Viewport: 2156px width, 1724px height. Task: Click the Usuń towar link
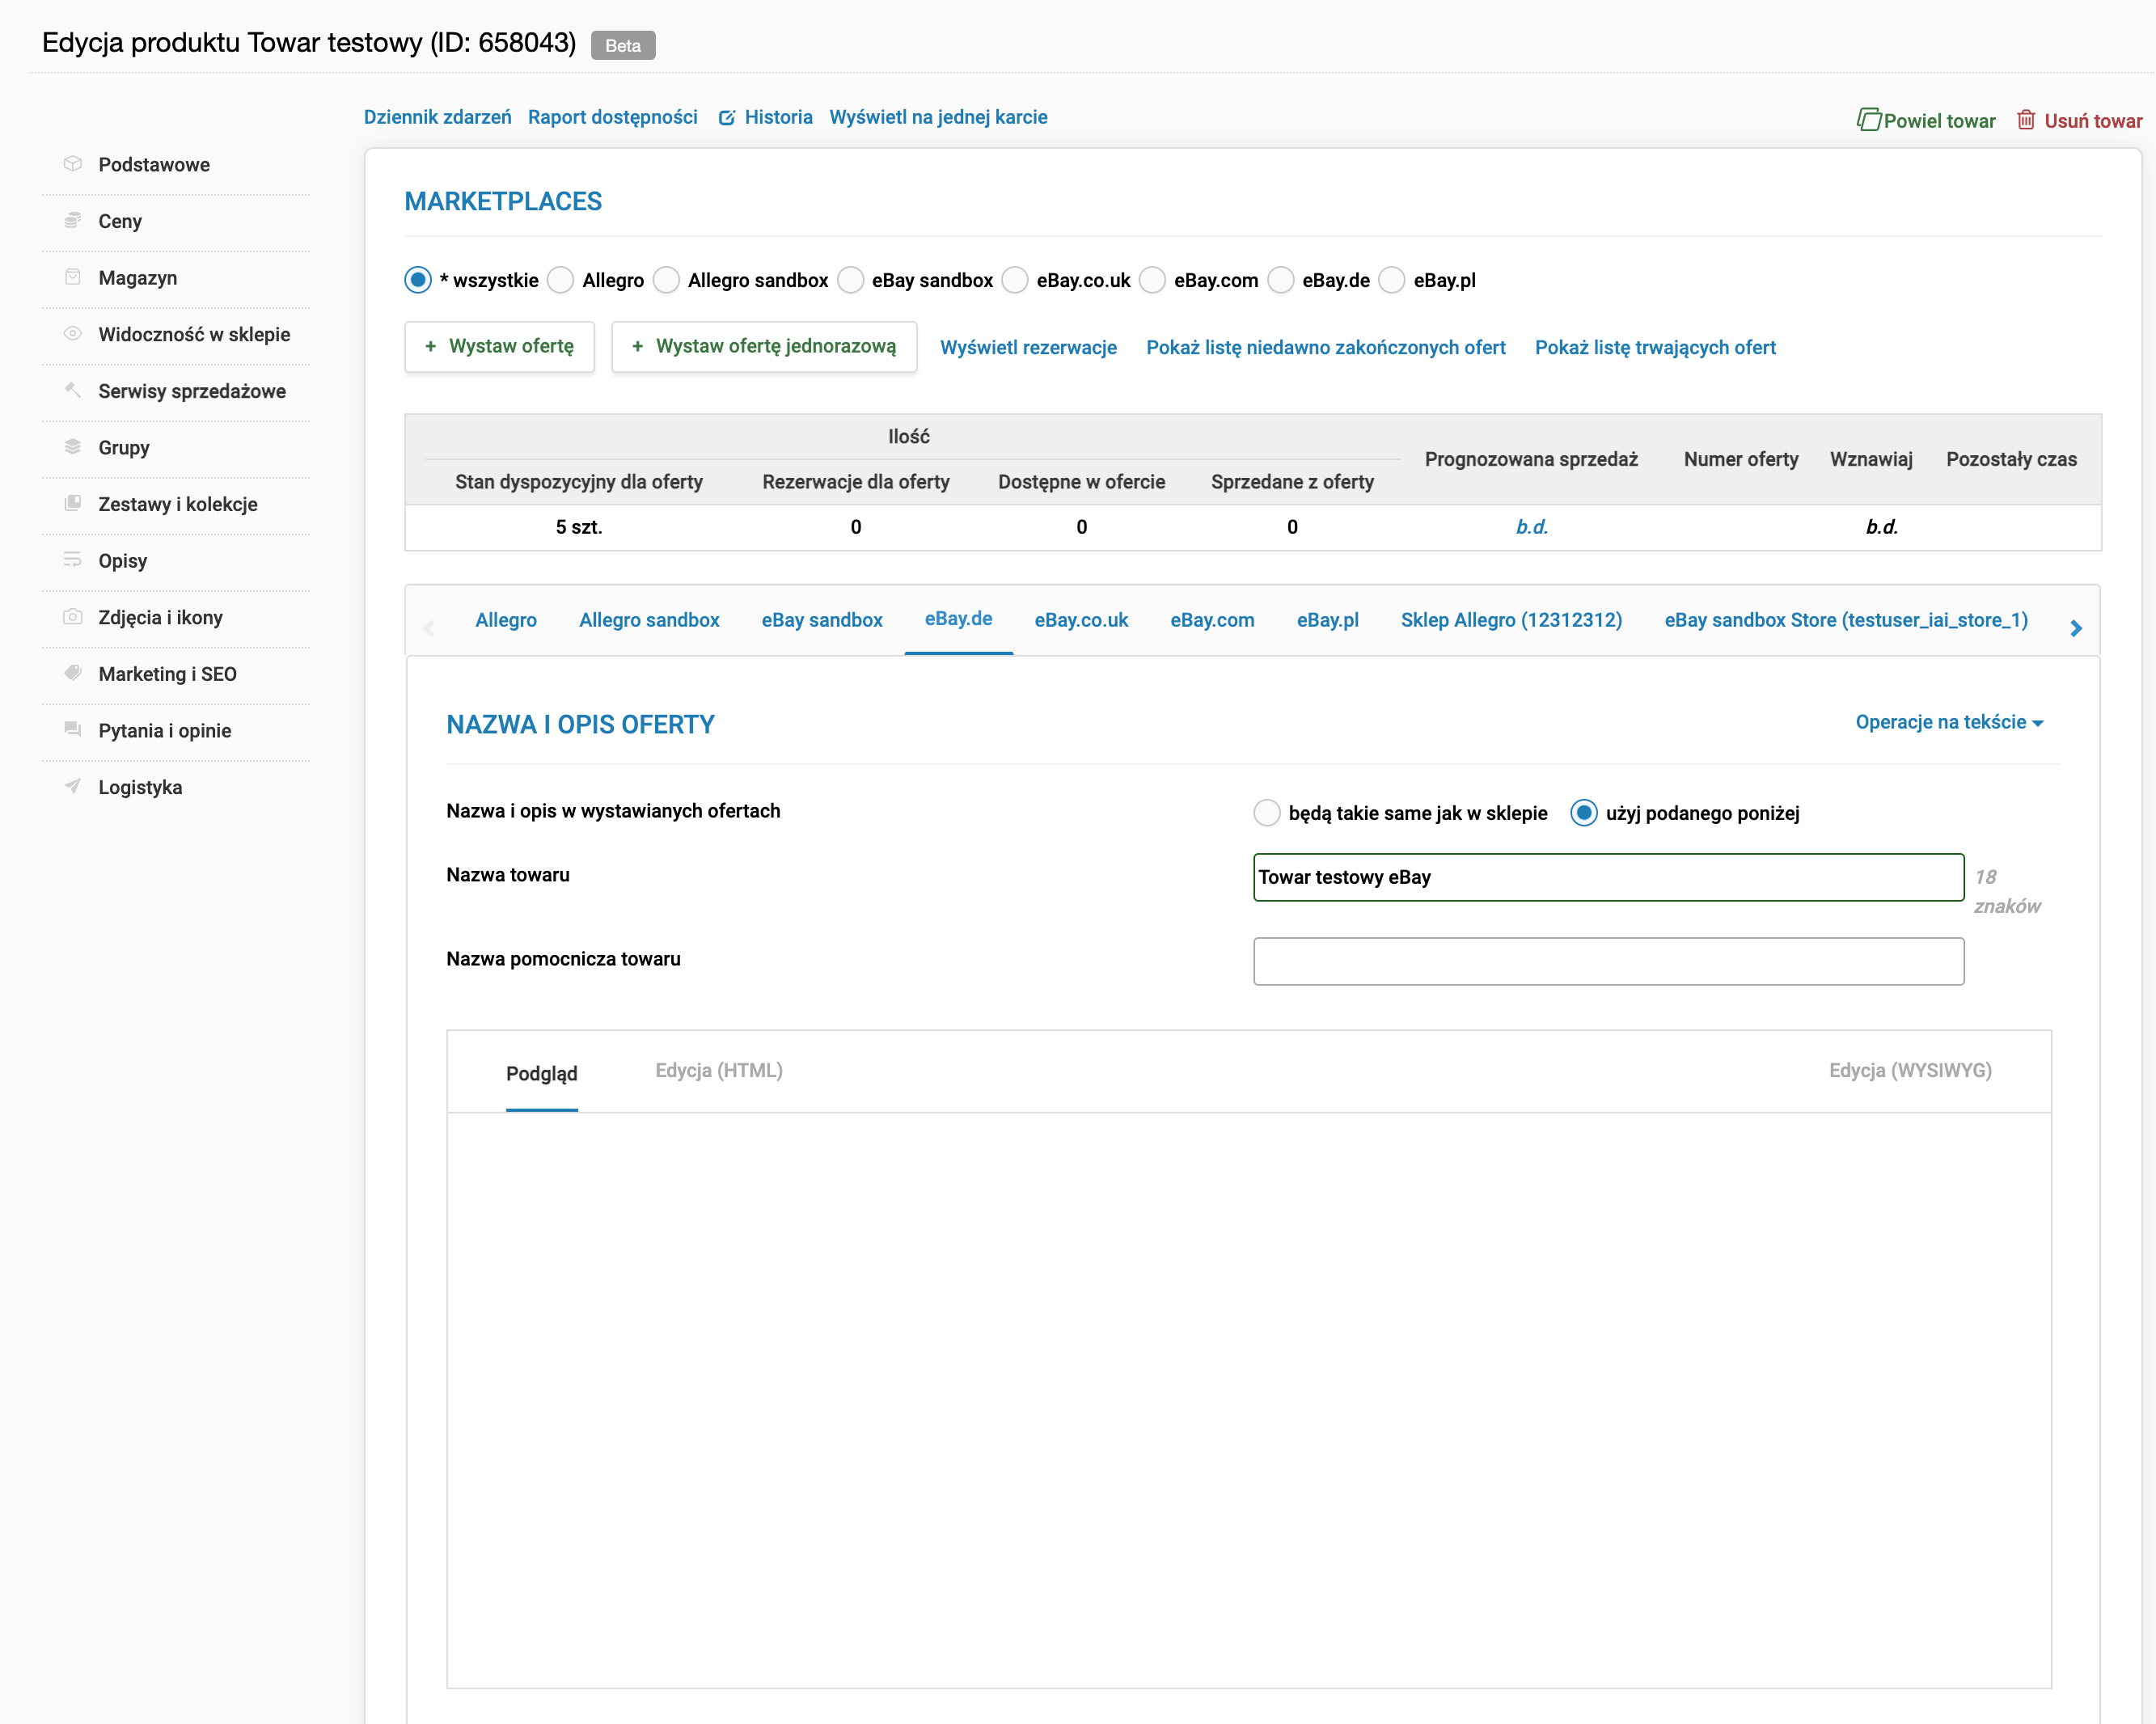[x=2079, y=120]
